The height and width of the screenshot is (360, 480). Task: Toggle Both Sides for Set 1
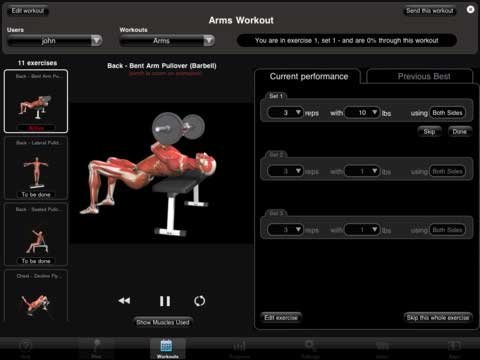pos(447,113)
